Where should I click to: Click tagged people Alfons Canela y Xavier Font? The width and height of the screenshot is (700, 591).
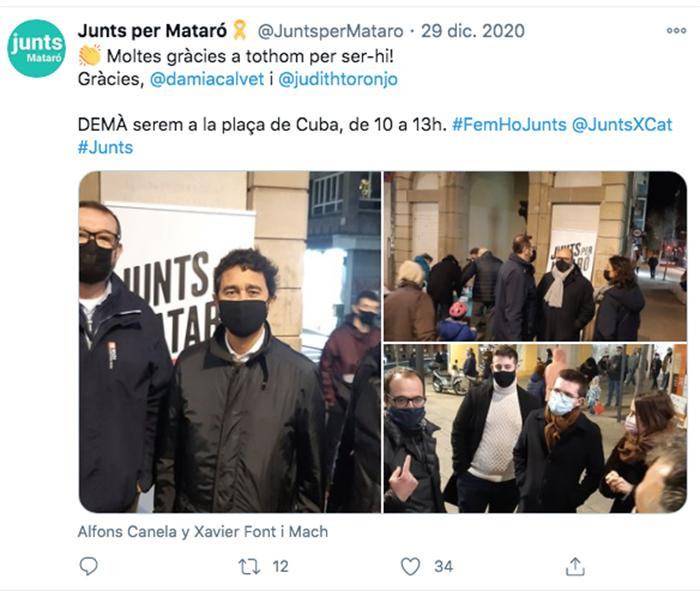tap(203, 532)
